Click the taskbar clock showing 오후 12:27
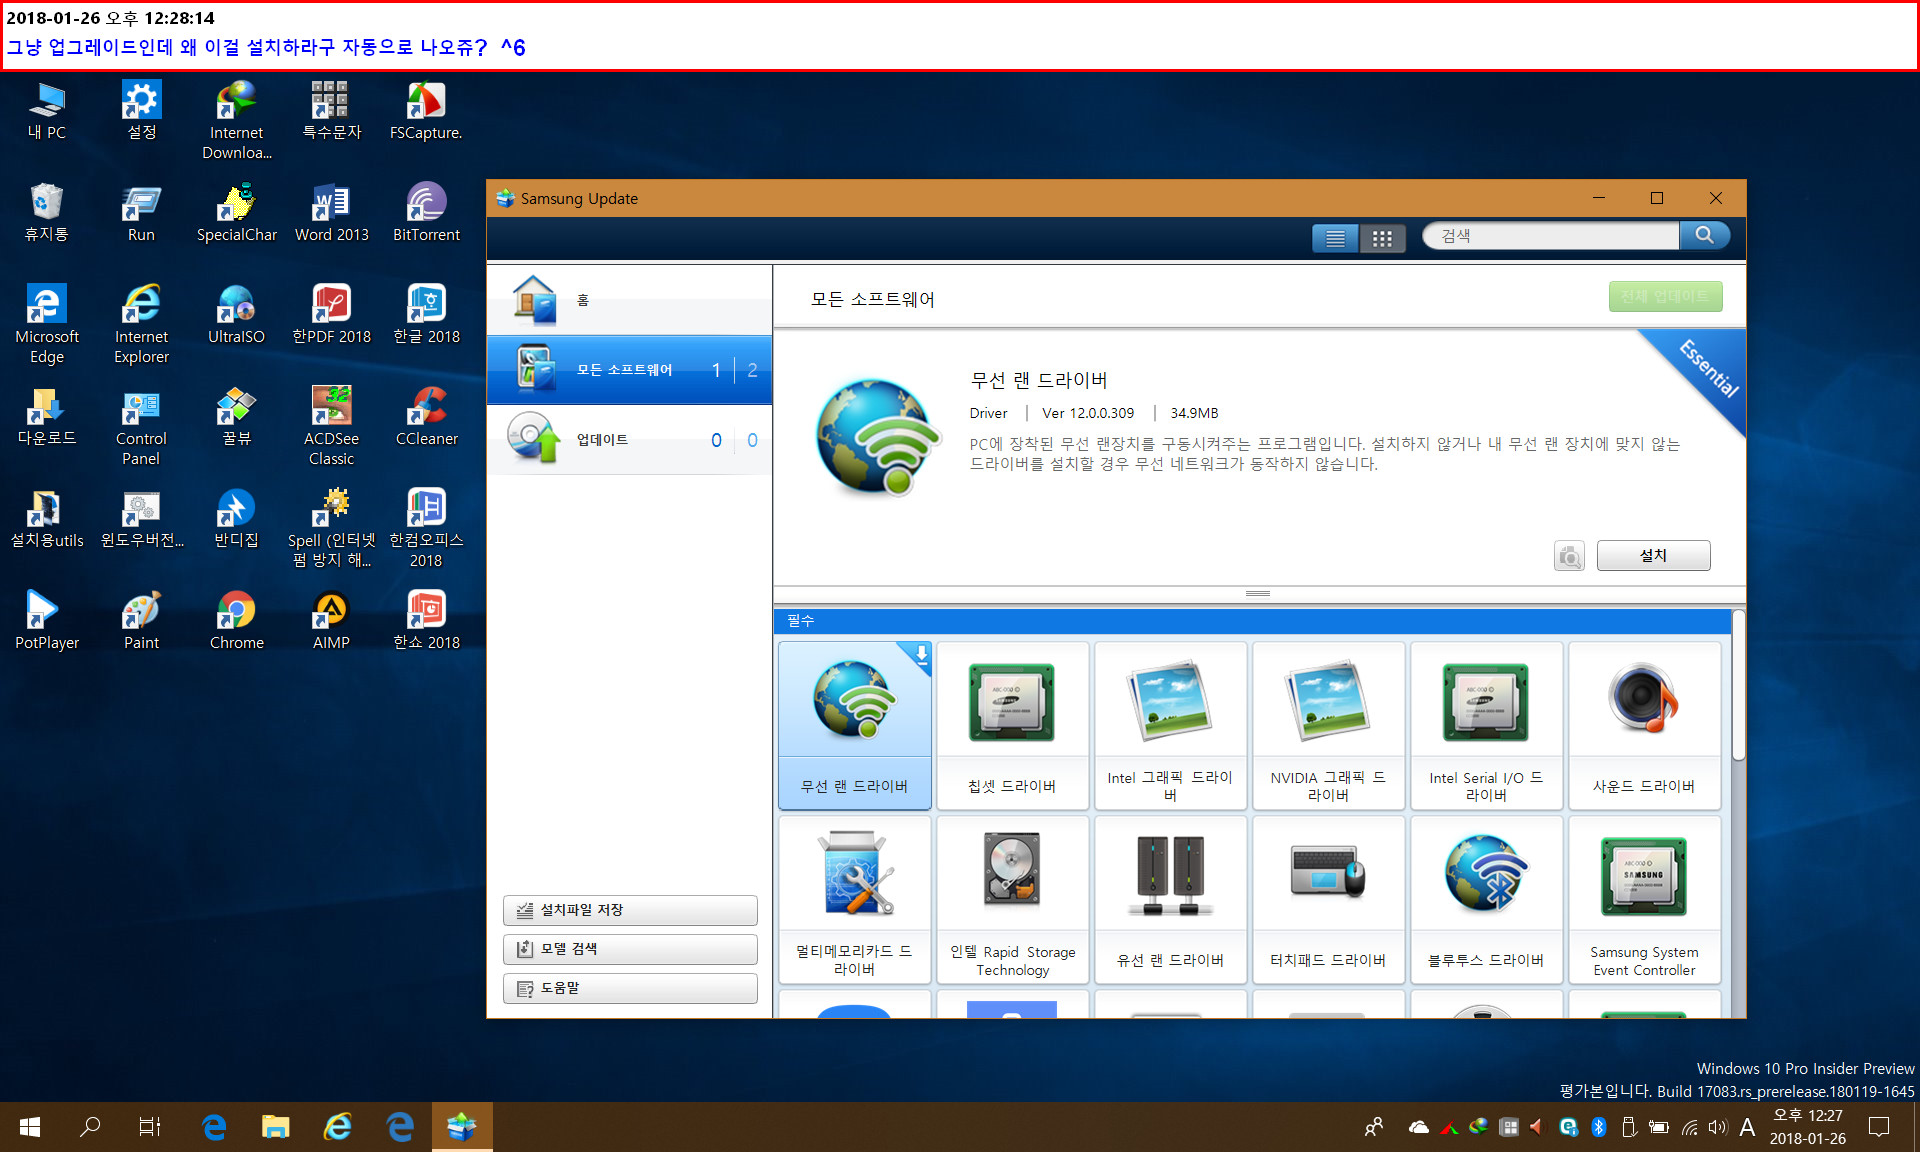 (x=1807, y=1127)
